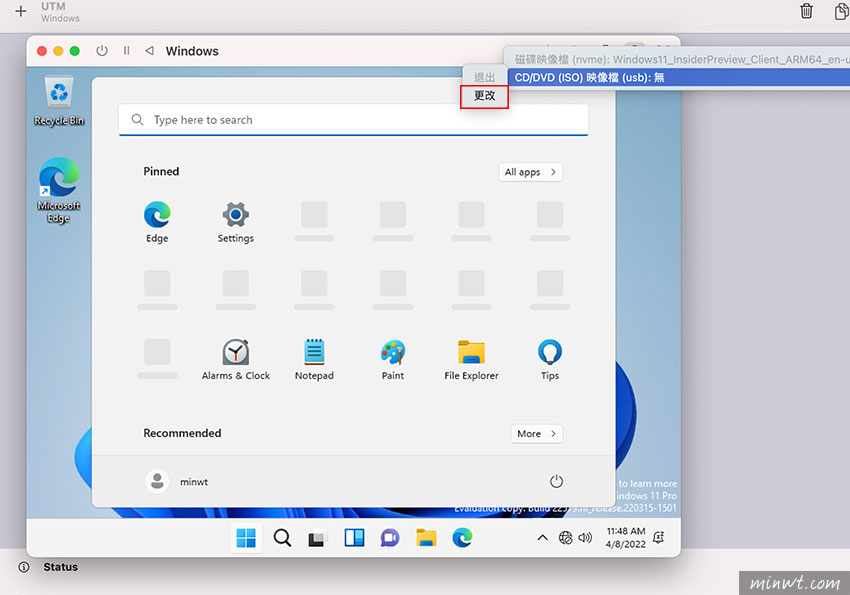Click the UTM clone copy icon
Viewport: 850px width, 595px height.
click(x=842, y=11)
